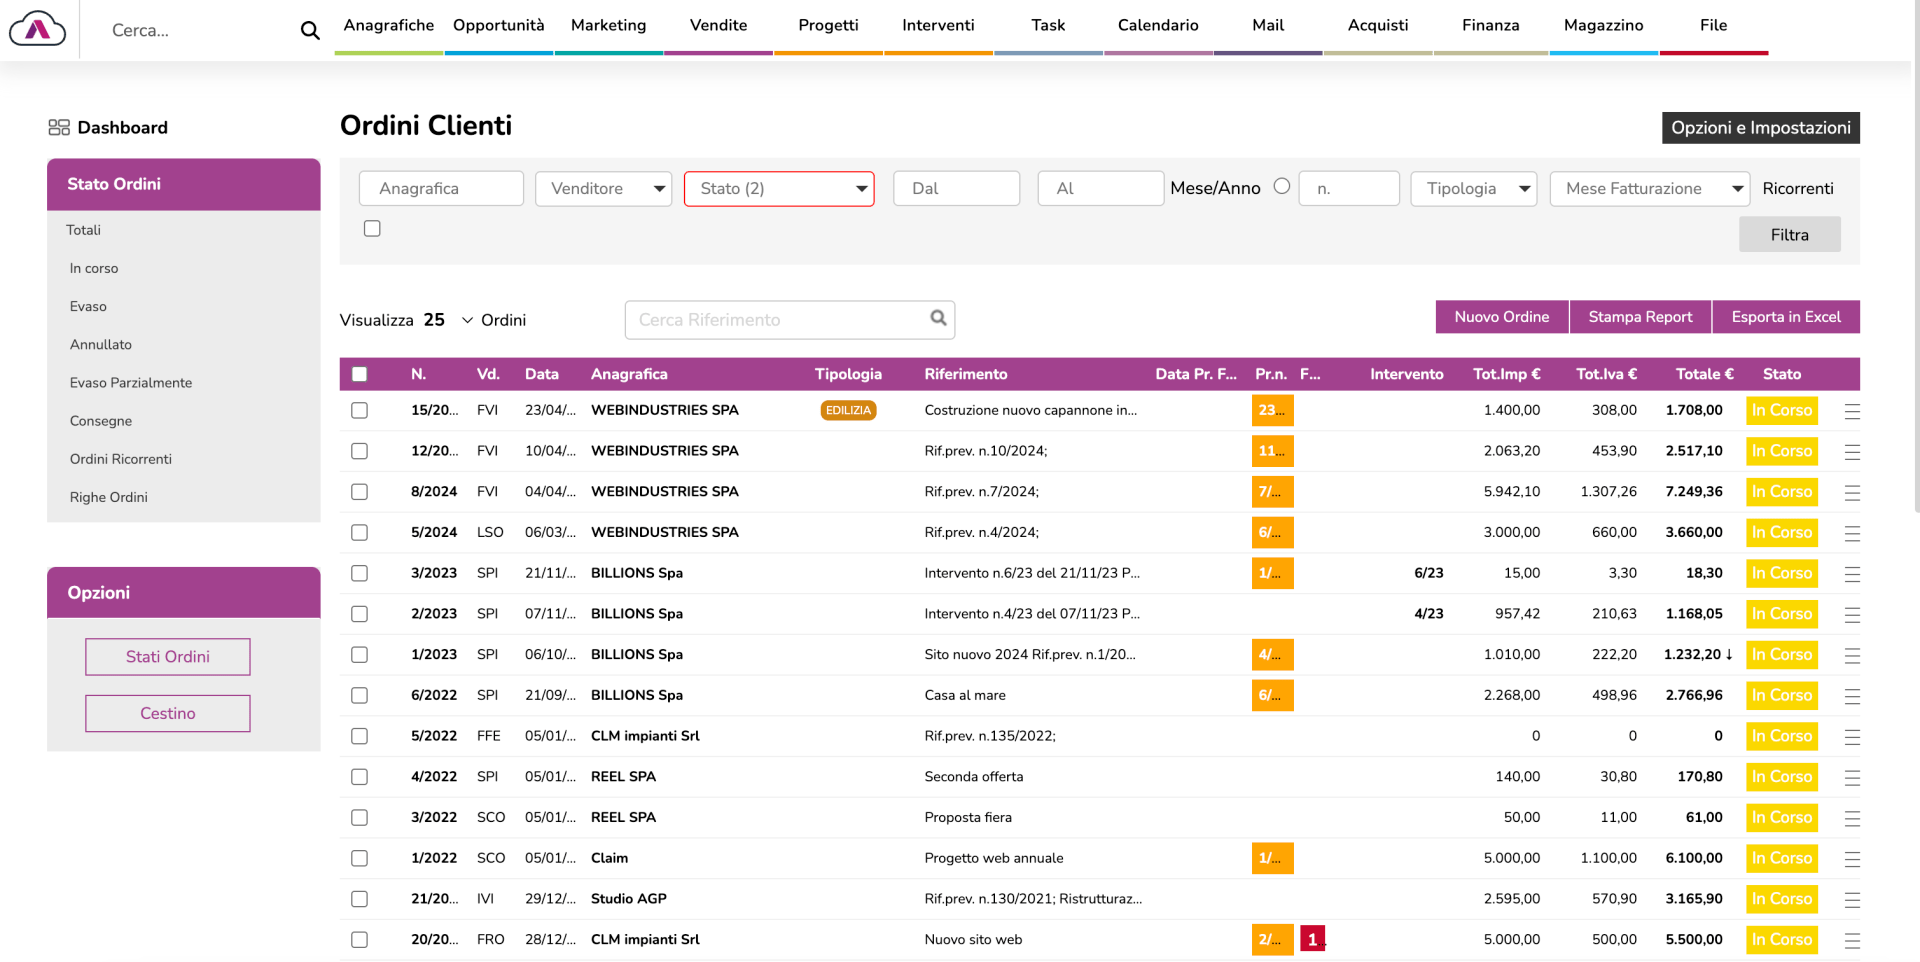Open the Vendite menu

[718, 26]
